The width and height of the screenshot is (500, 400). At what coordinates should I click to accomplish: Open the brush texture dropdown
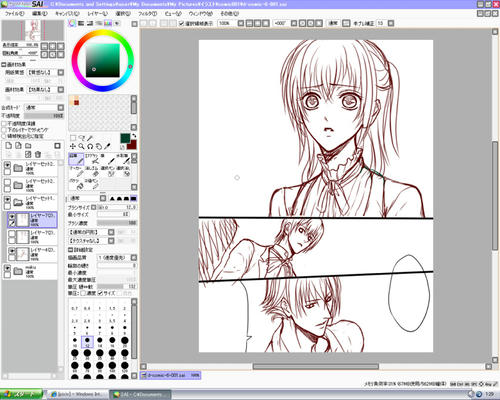[111, 241]
